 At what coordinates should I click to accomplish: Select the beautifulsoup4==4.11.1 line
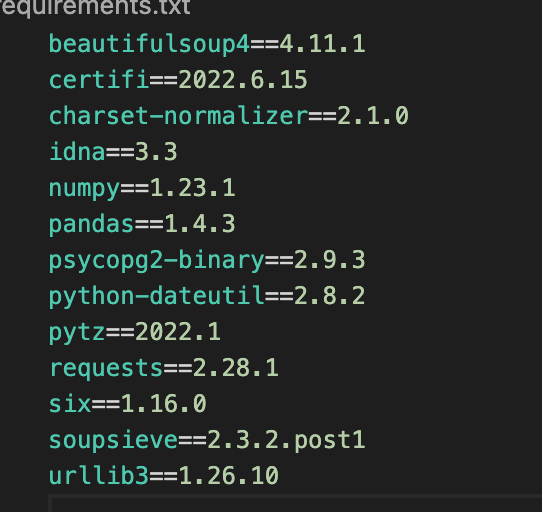[x=207, y=44]
